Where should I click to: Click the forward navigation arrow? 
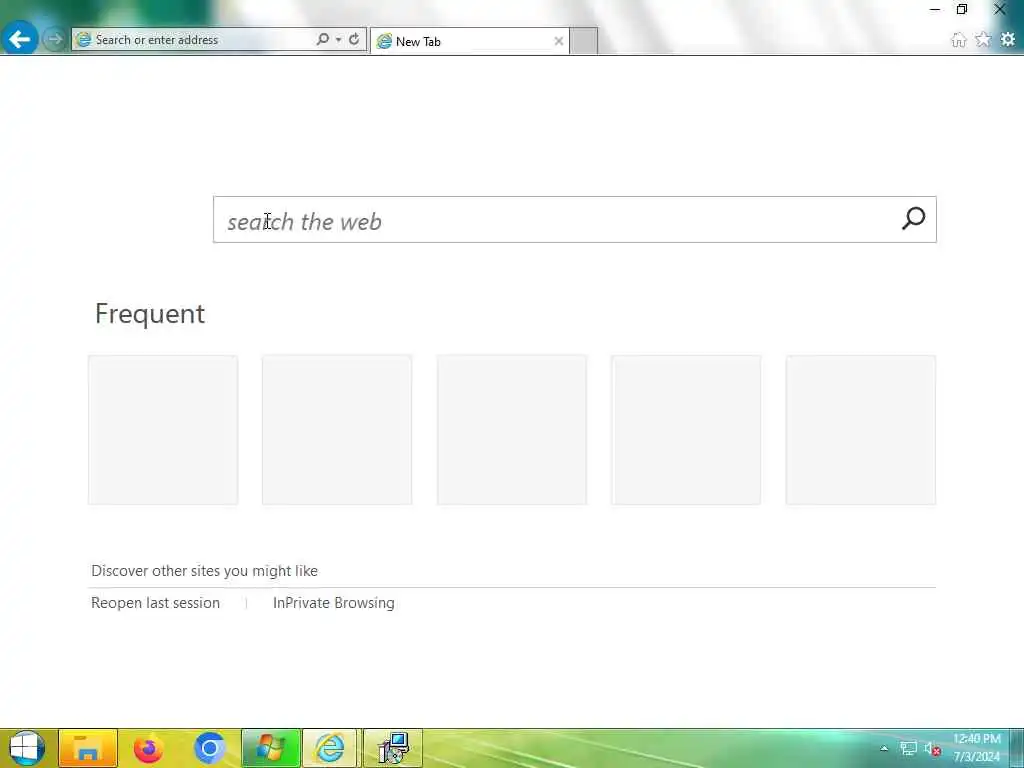pyautogui.click(x=55, y=39)
